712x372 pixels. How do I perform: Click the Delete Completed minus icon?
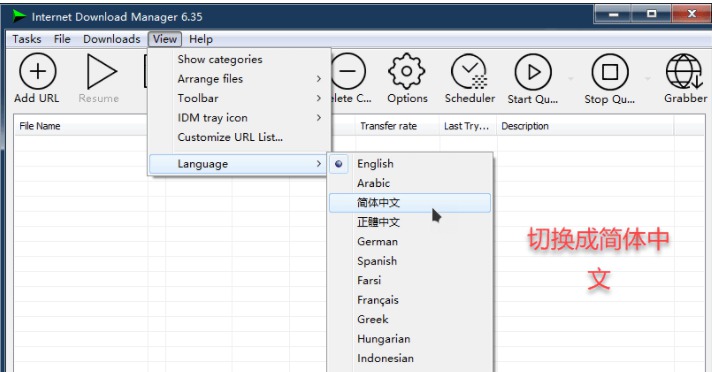click(348, 71)
